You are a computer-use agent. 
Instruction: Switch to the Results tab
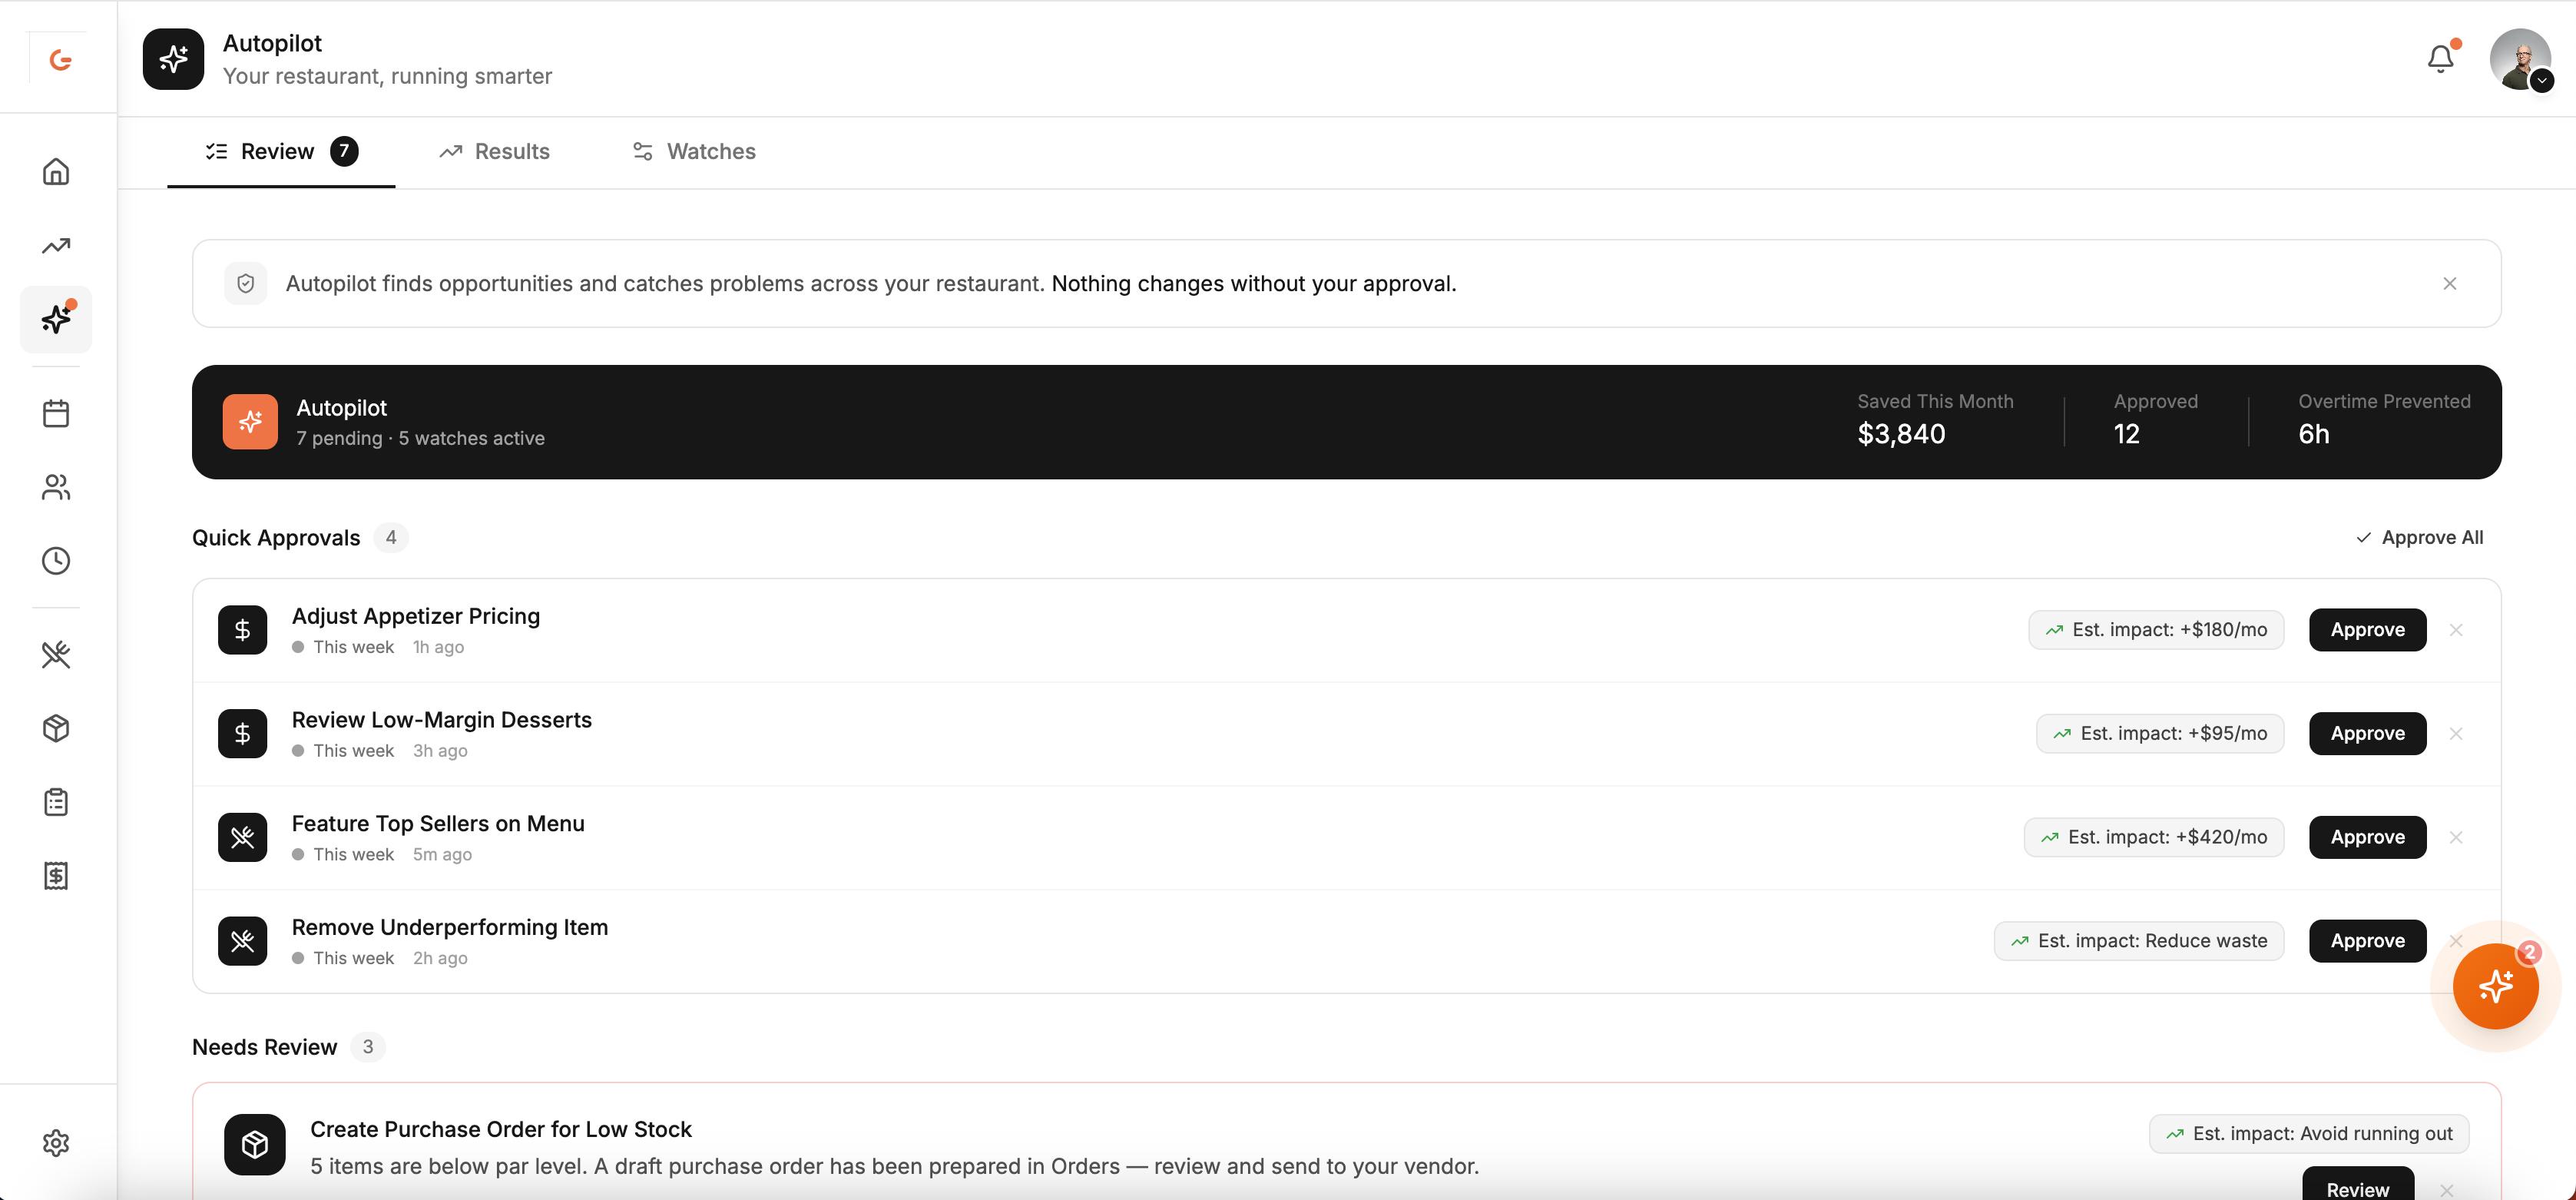(494, 152)
